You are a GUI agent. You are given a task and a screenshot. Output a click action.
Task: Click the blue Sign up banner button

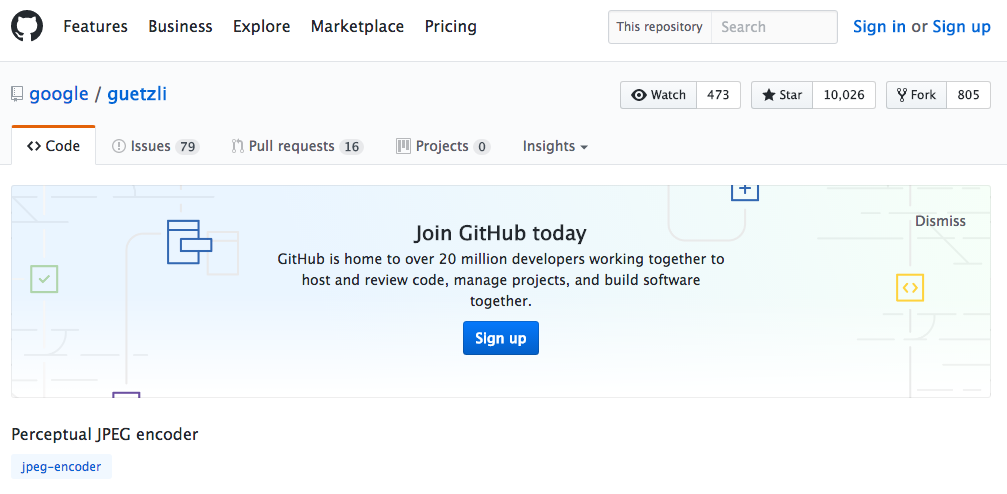pos(501,338)
